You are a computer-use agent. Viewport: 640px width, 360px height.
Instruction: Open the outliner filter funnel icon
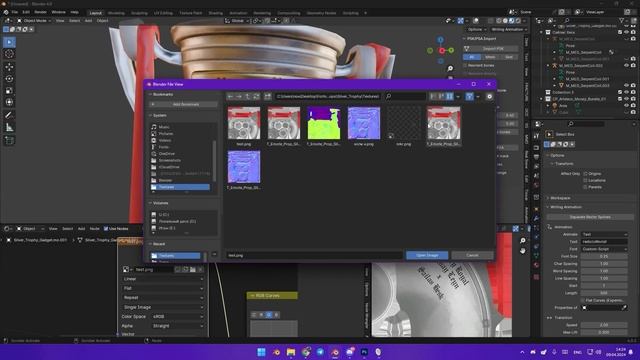click(622, 20)
